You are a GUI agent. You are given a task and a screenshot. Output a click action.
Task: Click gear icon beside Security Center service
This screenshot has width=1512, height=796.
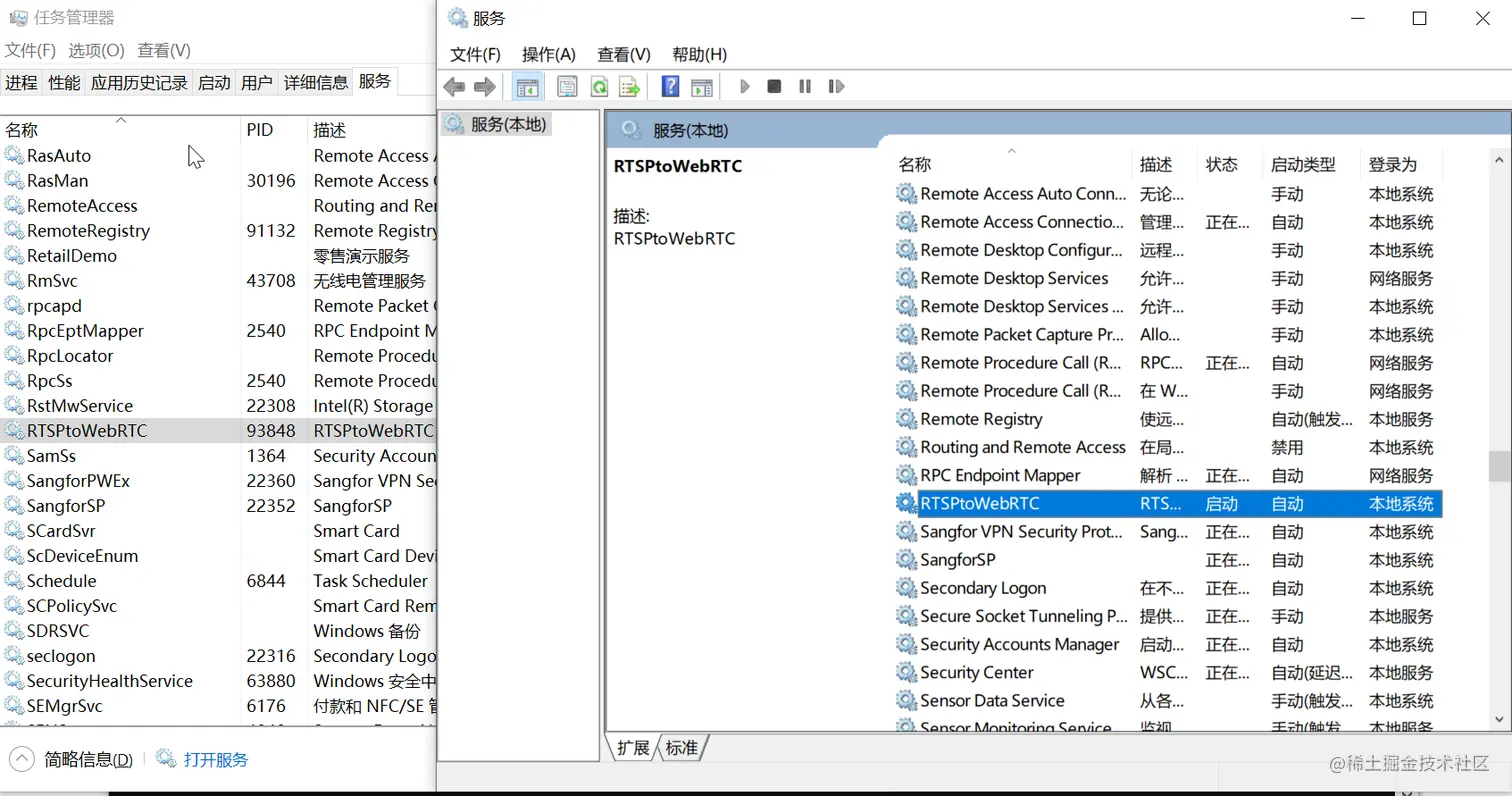(906, 673)
